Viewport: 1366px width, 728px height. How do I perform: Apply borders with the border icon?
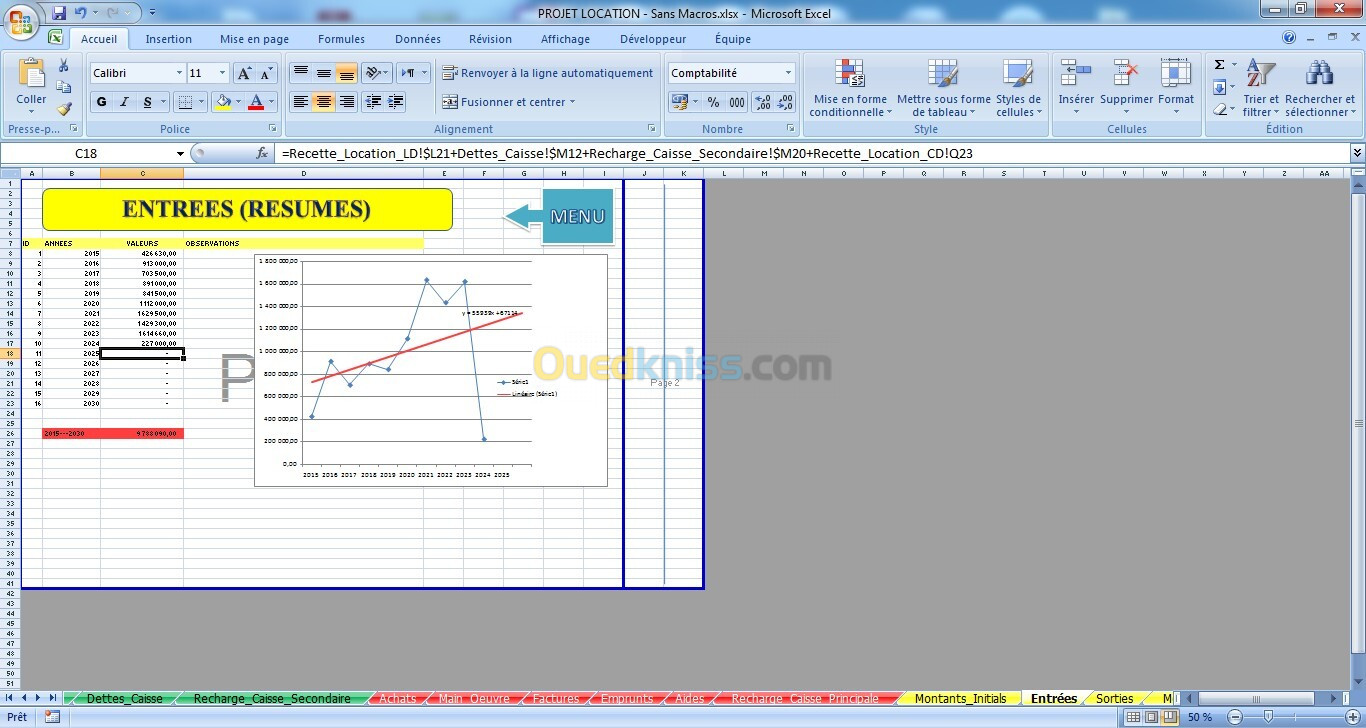point(184,102)
